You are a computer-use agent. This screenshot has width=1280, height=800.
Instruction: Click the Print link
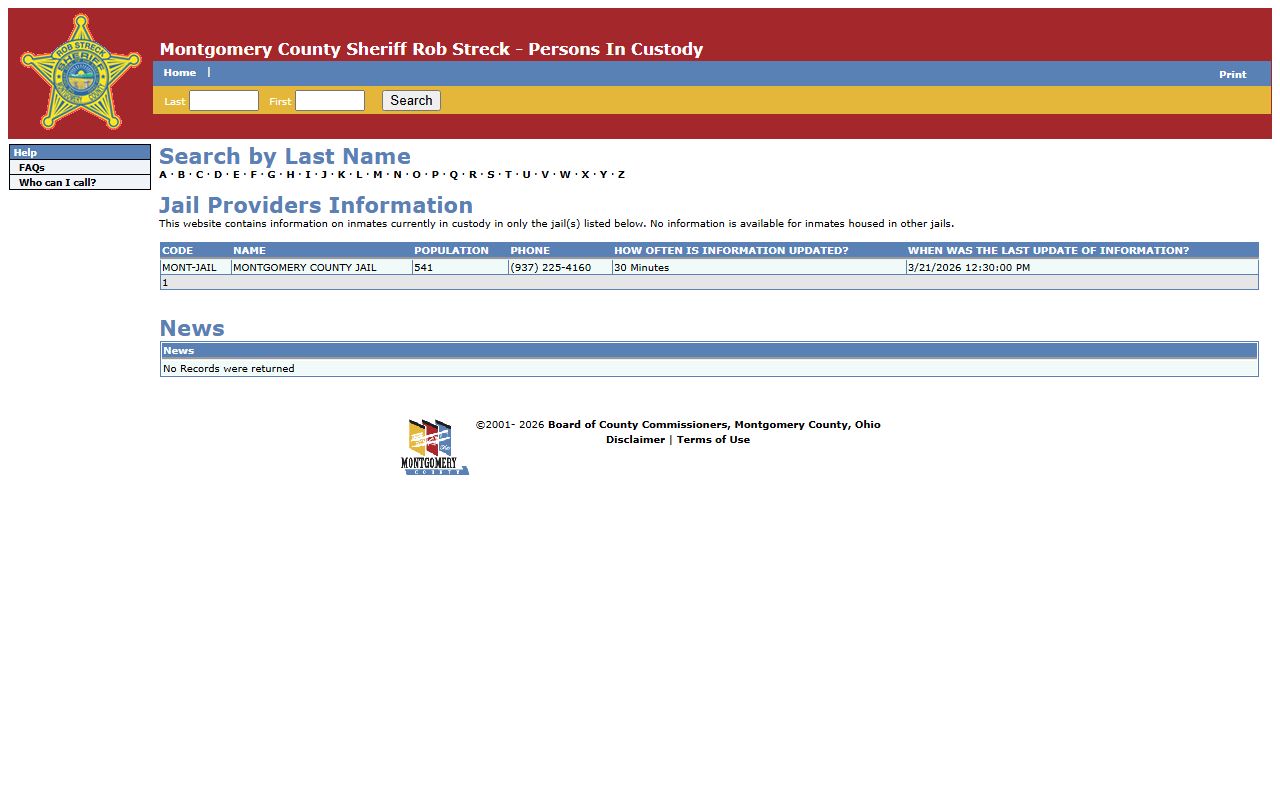1232,75
